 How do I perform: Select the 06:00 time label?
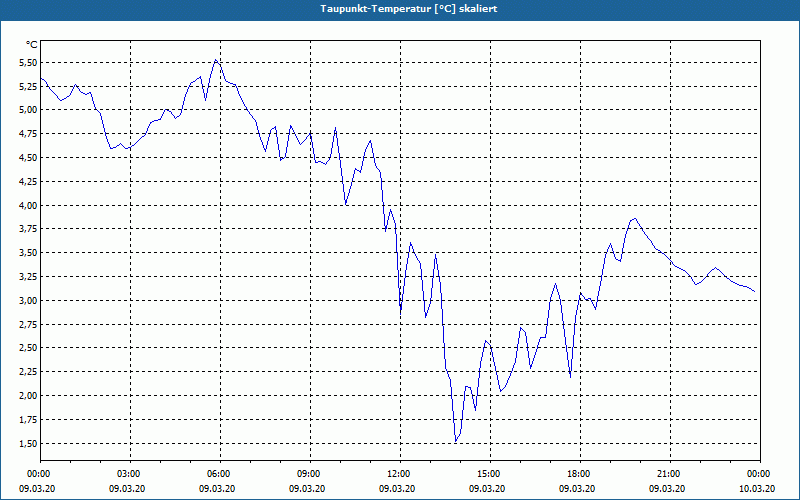(220, 474)
